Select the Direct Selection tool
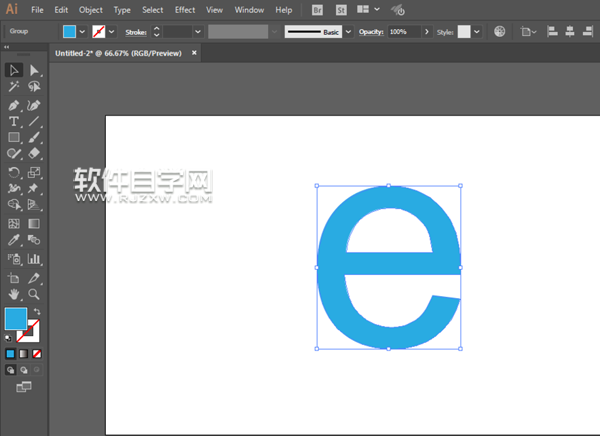 point(34,70)
